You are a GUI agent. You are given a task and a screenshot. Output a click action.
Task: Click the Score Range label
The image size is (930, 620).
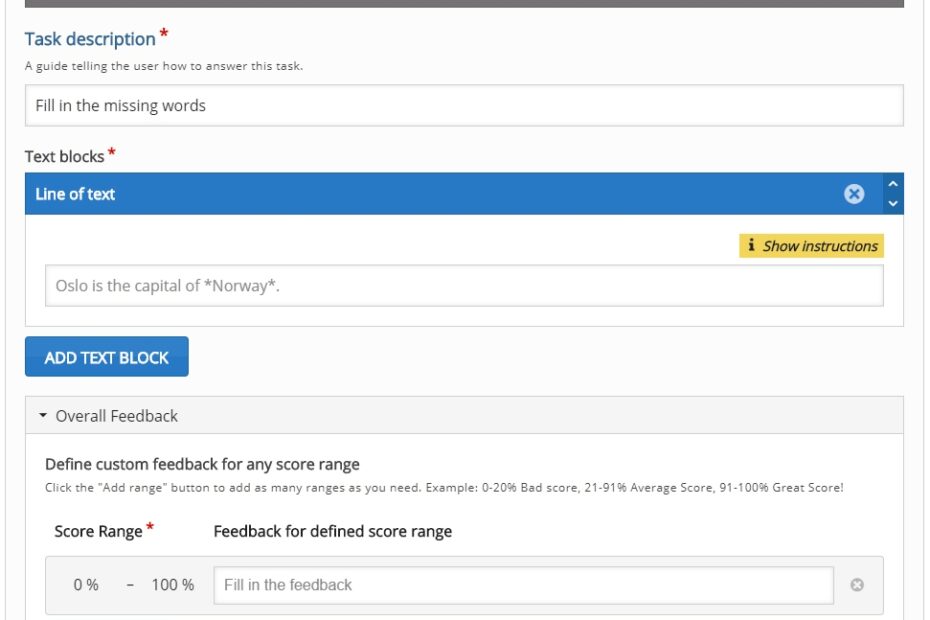pos(98,531)
